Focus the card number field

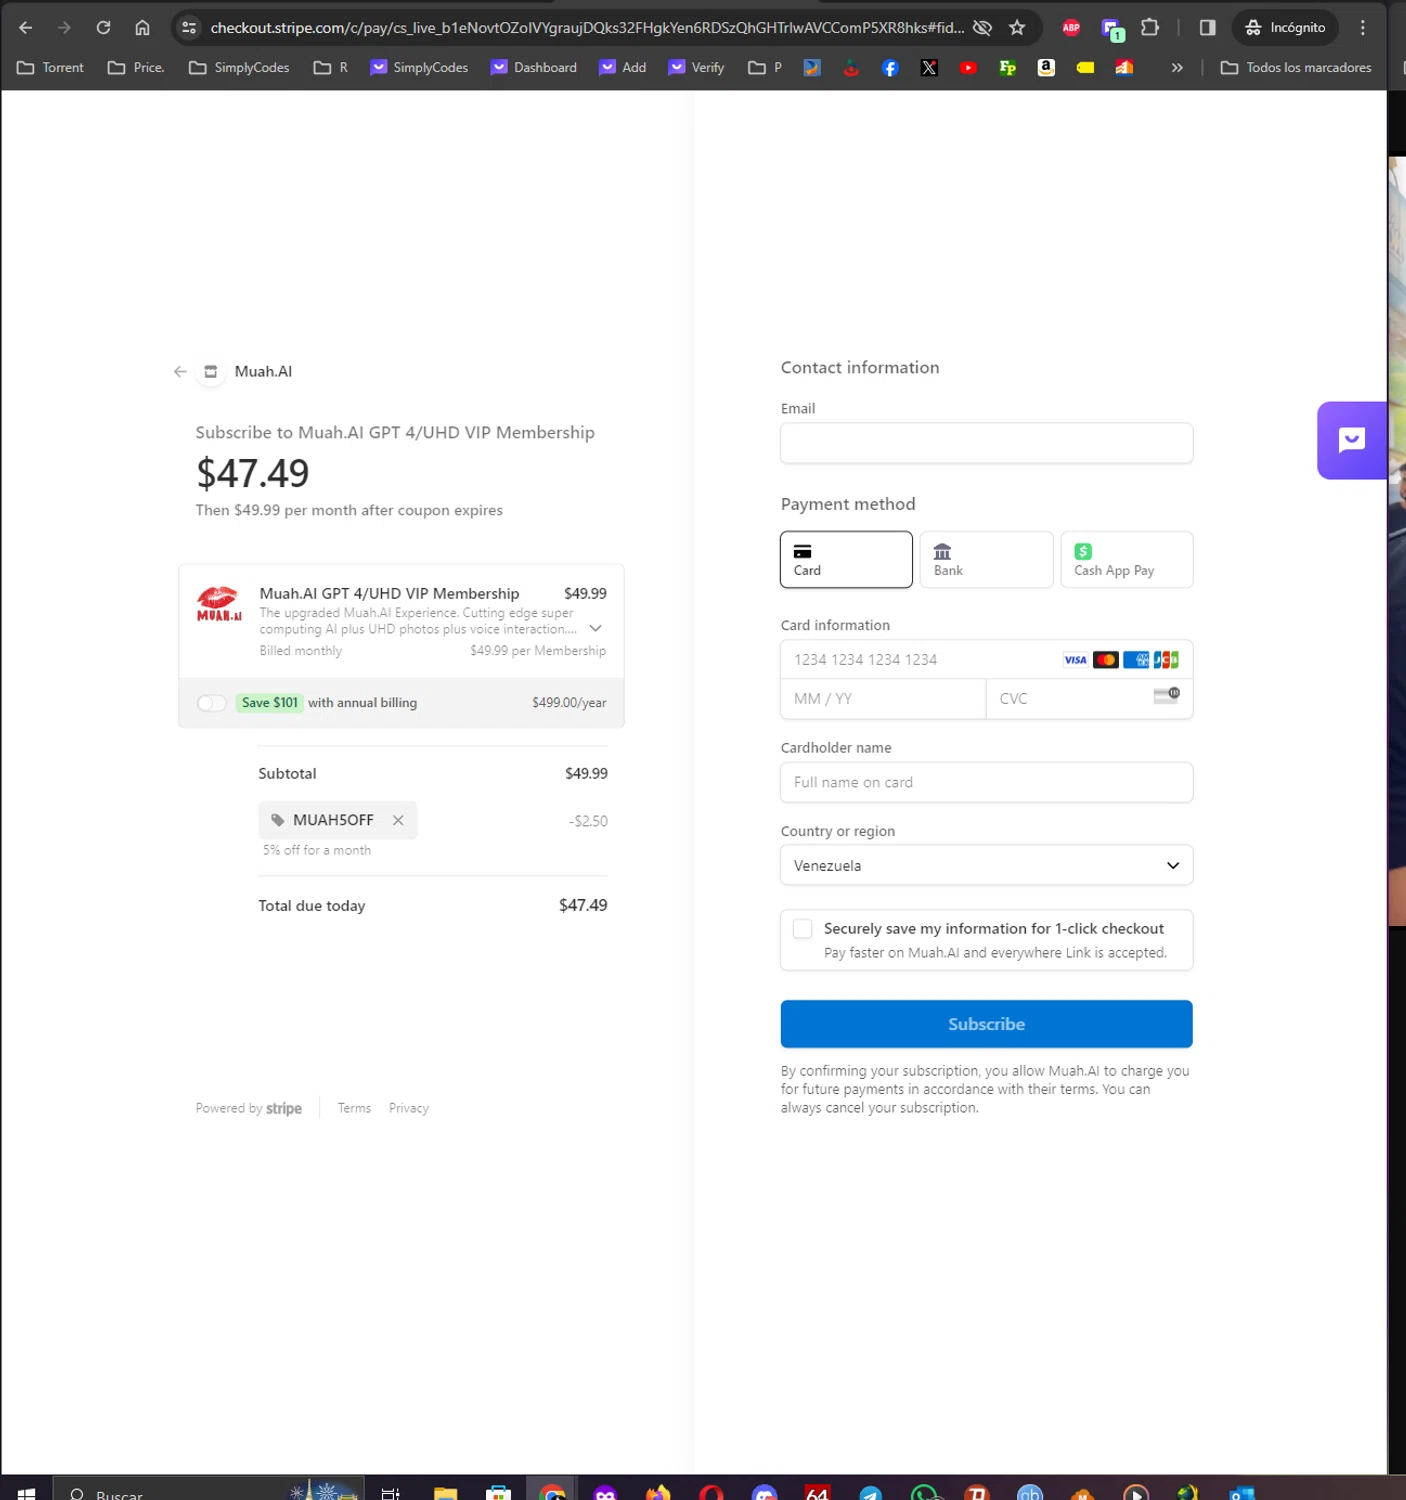coord(986,660)
